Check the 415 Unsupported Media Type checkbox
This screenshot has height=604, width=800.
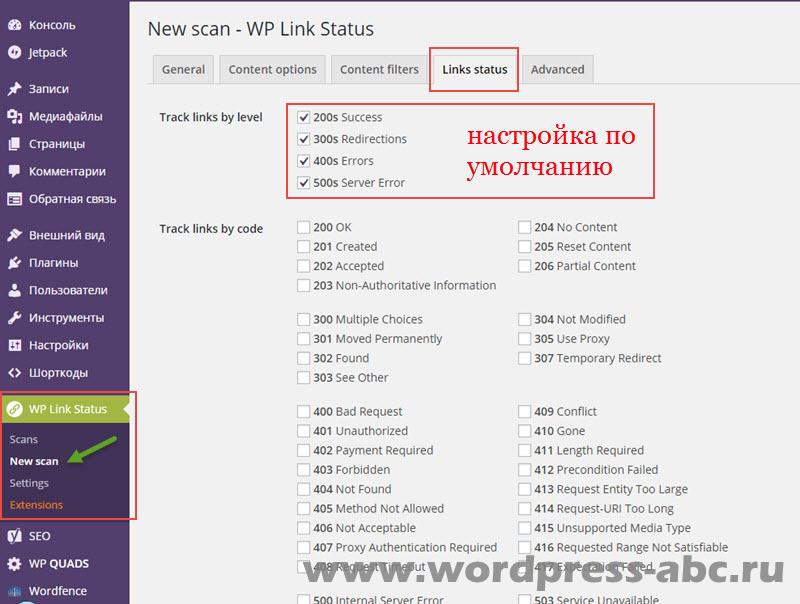tap(524, 528)
